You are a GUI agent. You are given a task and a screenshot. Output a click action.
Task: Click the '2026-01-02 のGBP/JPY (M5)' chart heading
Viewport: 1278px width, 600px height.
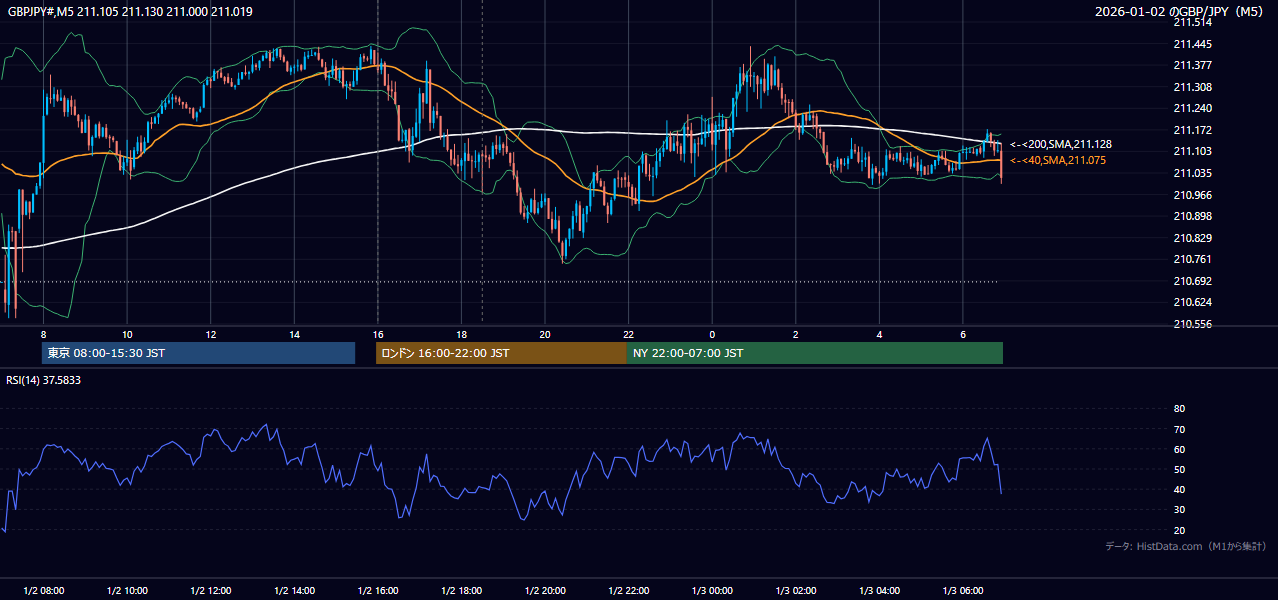click(1180, 12)
